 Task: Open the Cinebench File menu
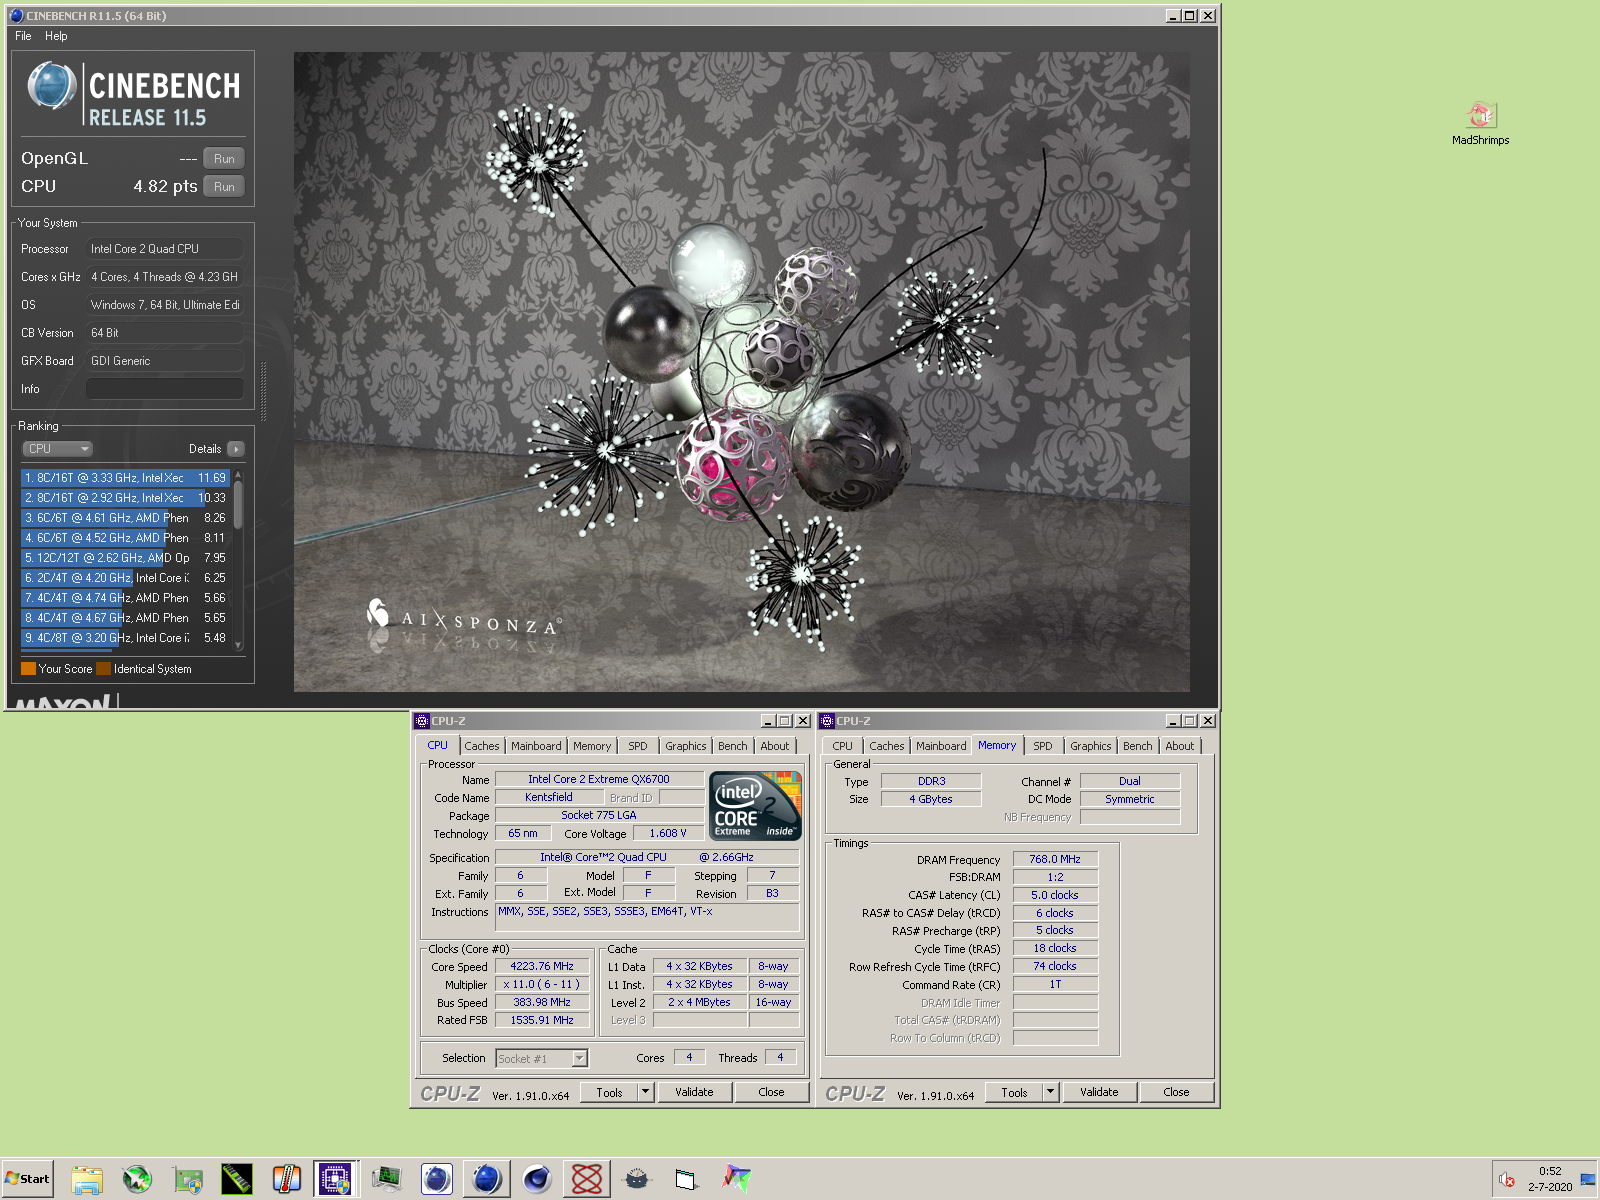[x=23, y=36]
